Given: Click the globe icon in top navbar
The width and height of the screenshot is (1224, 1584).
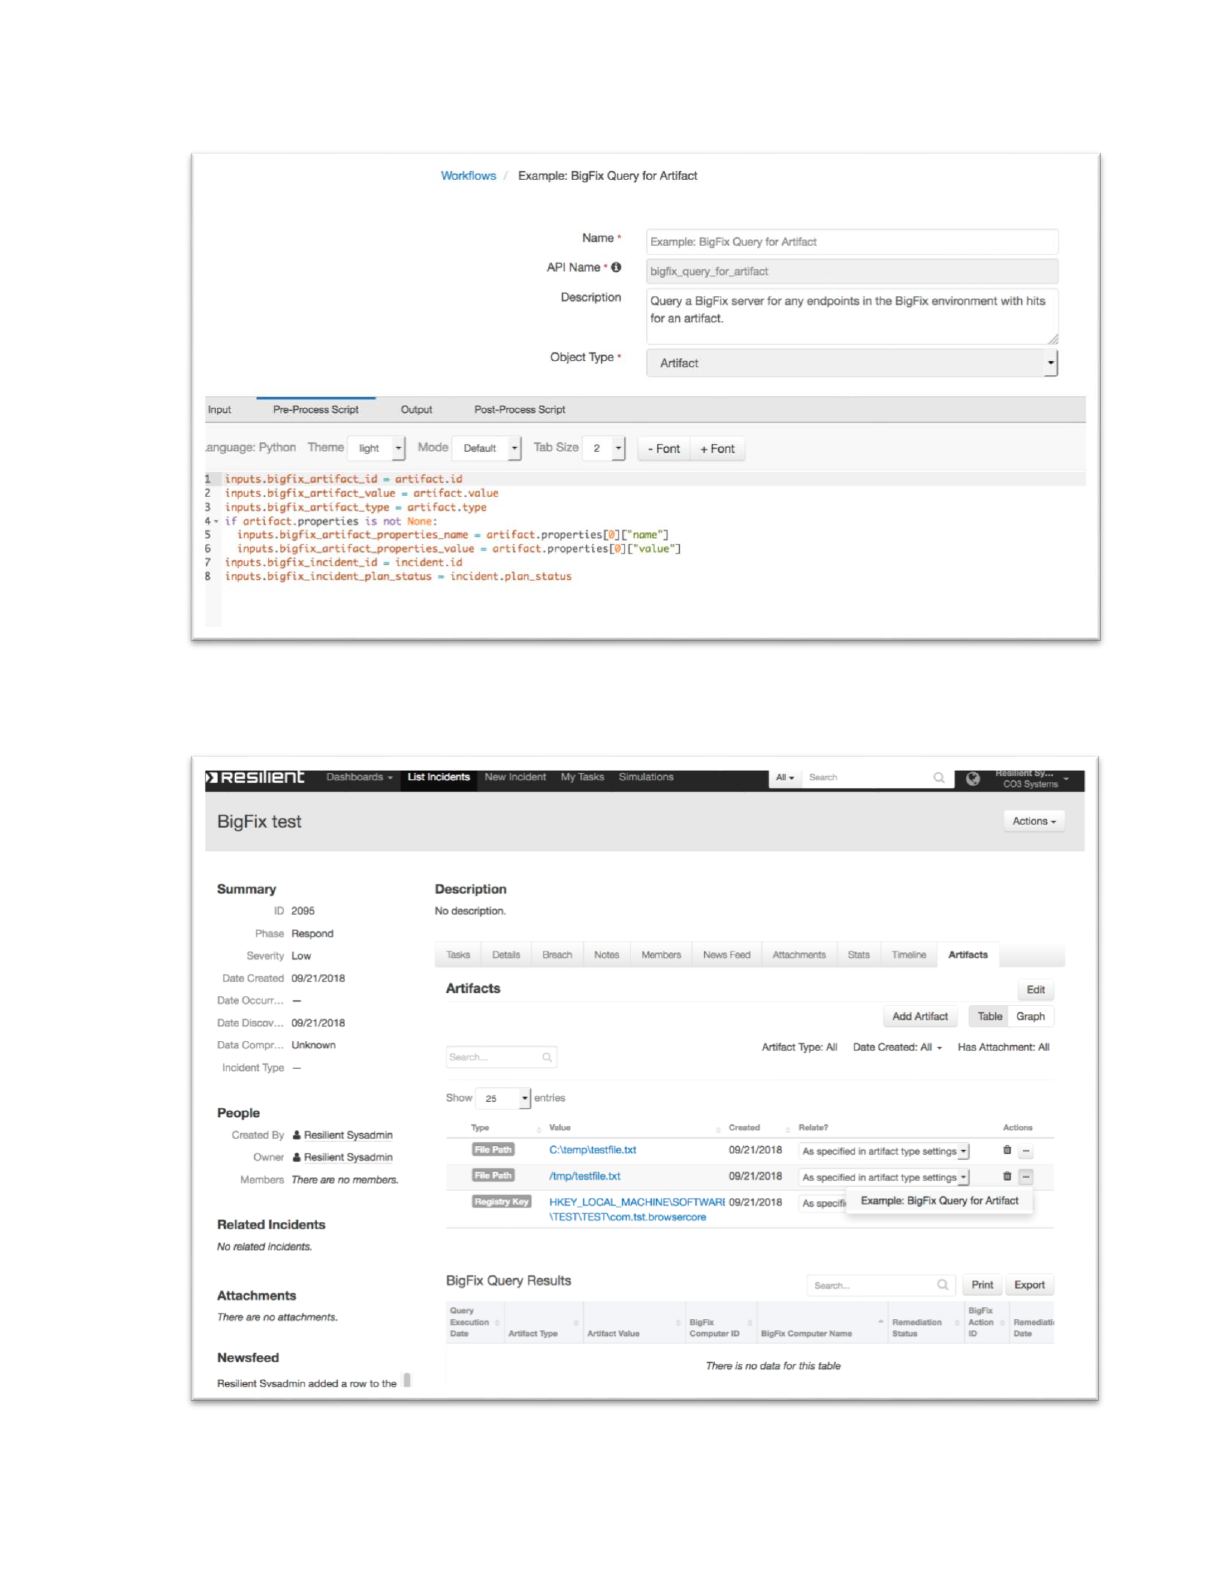Looking at the screenshot, I should (x=973, y=779).
